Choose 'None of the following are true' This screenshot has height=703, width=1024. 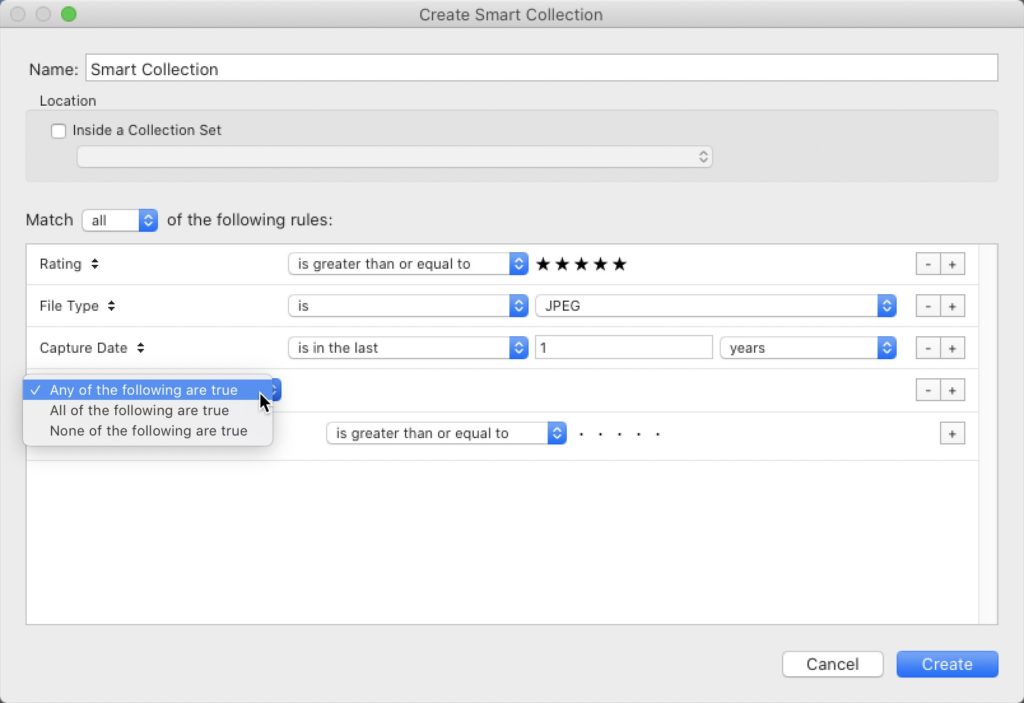point(148,431)
